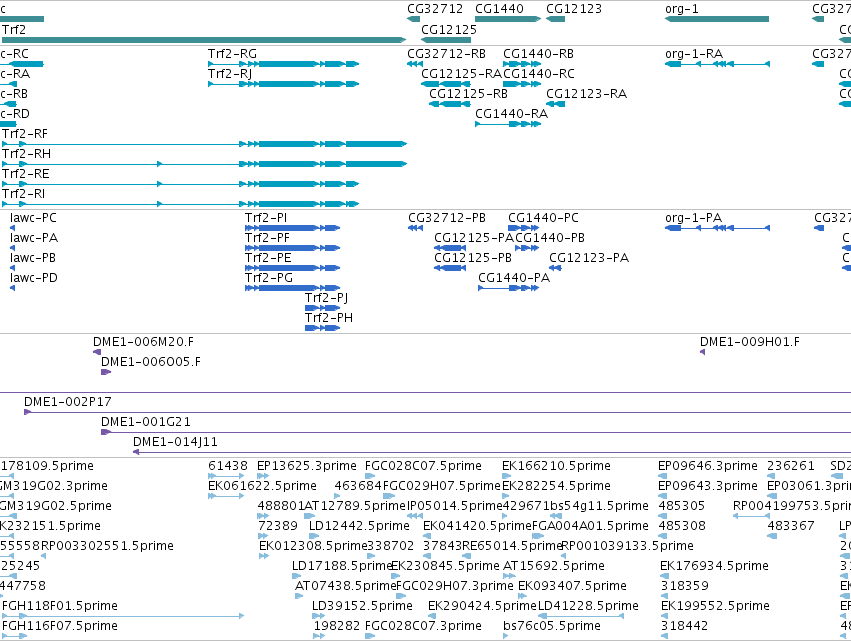Click EST 485305
This screenshot has width=851, height=641.
664,516
